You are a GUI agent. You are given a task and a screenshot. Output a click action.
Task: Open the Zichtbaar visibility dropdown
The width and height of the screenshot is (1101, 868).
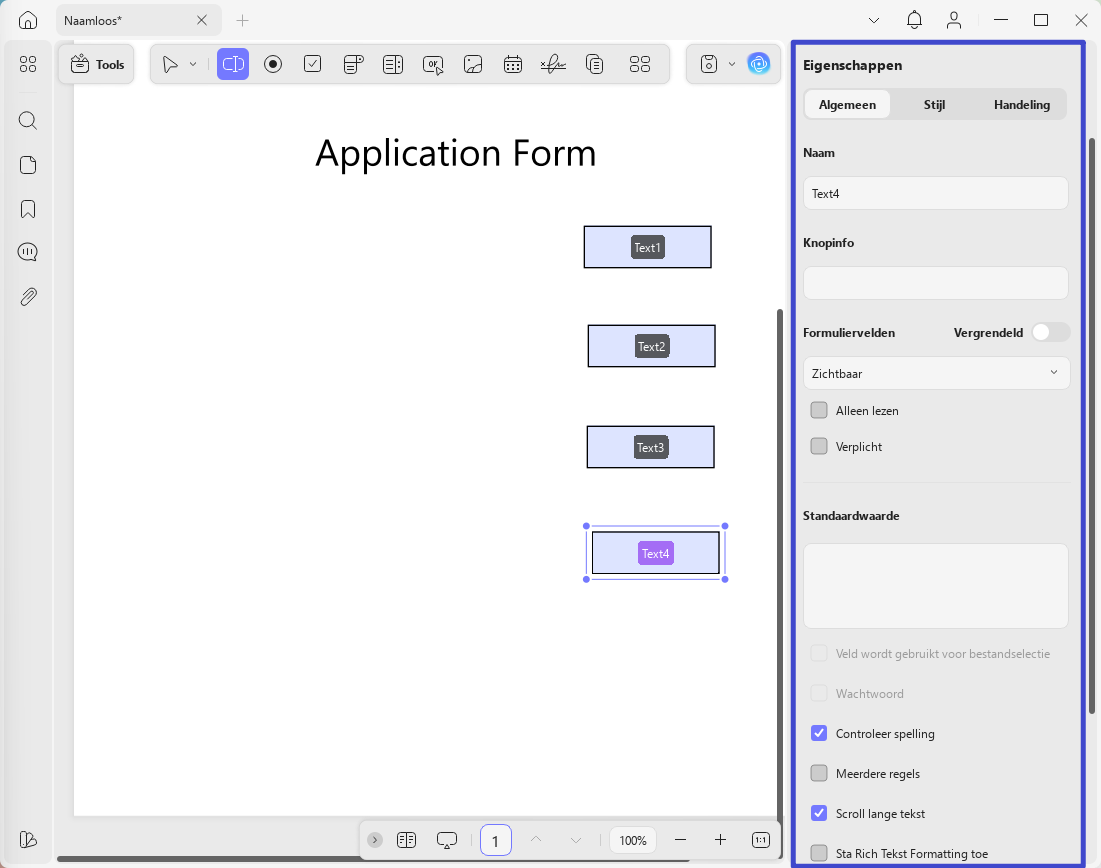[936, 373]
